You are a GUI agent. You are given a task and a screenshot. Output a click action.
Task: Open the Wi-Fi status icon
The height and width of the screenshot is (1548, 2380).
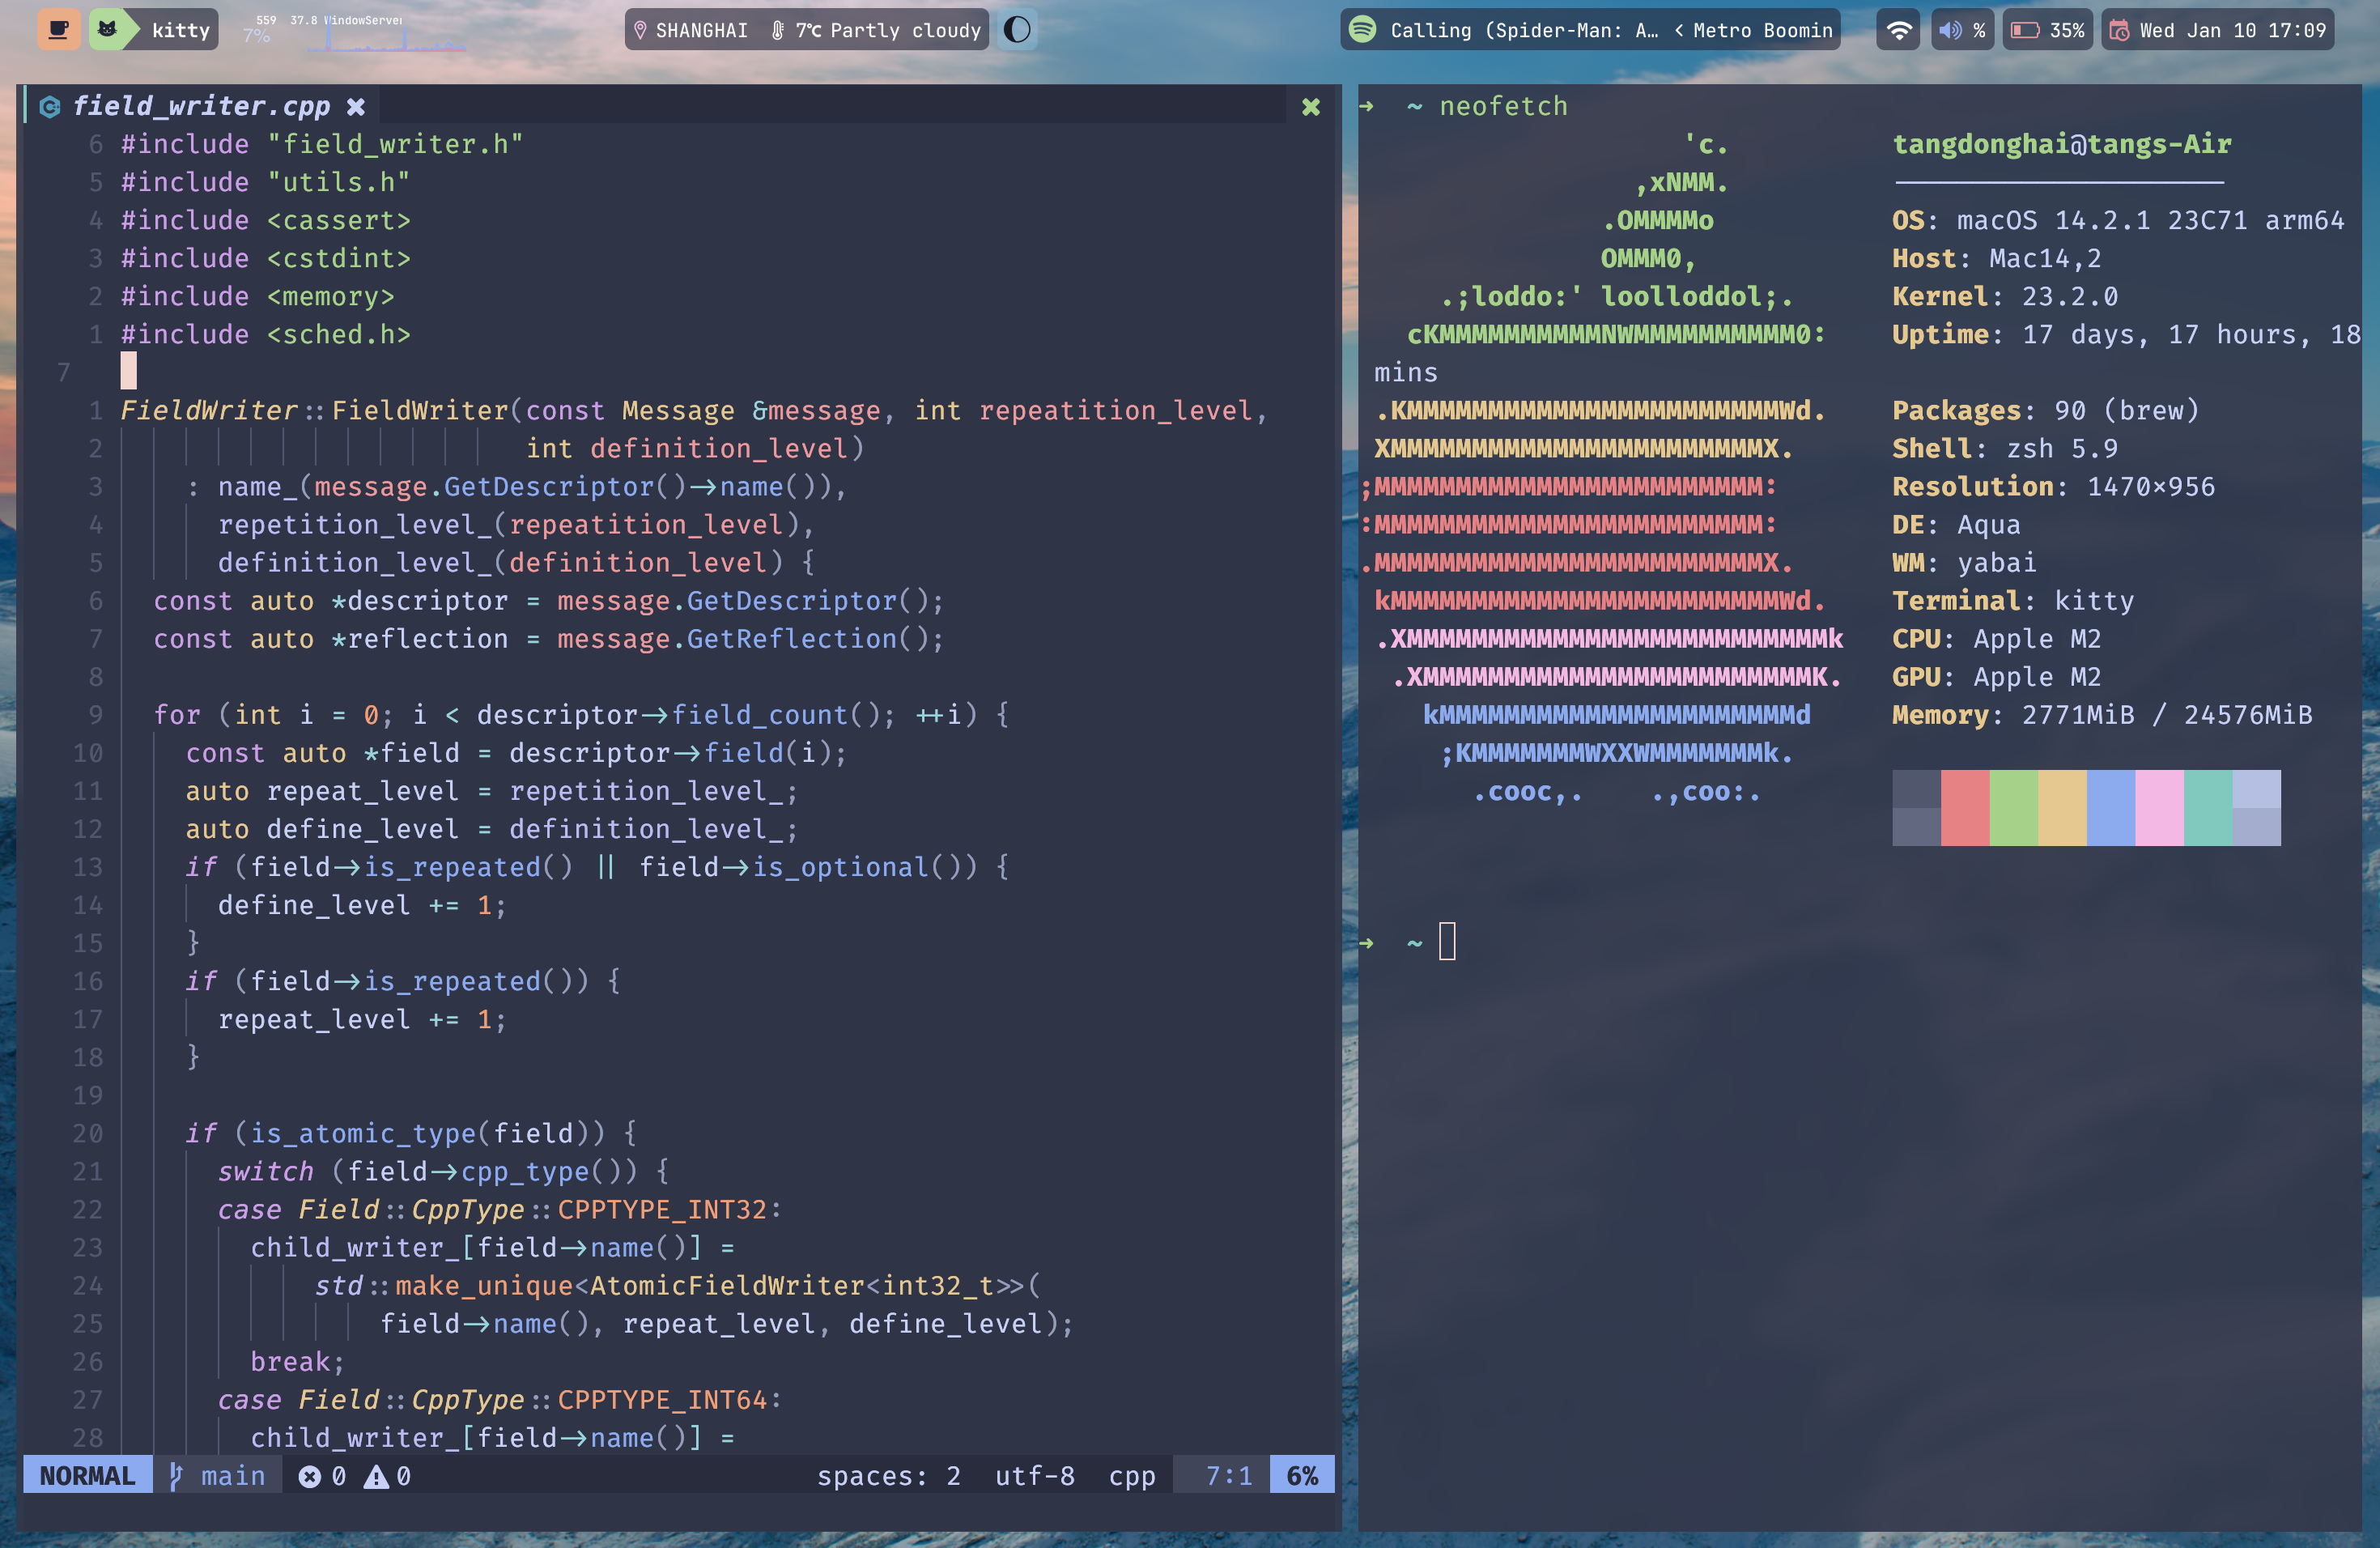click(x=1898, y=30)
